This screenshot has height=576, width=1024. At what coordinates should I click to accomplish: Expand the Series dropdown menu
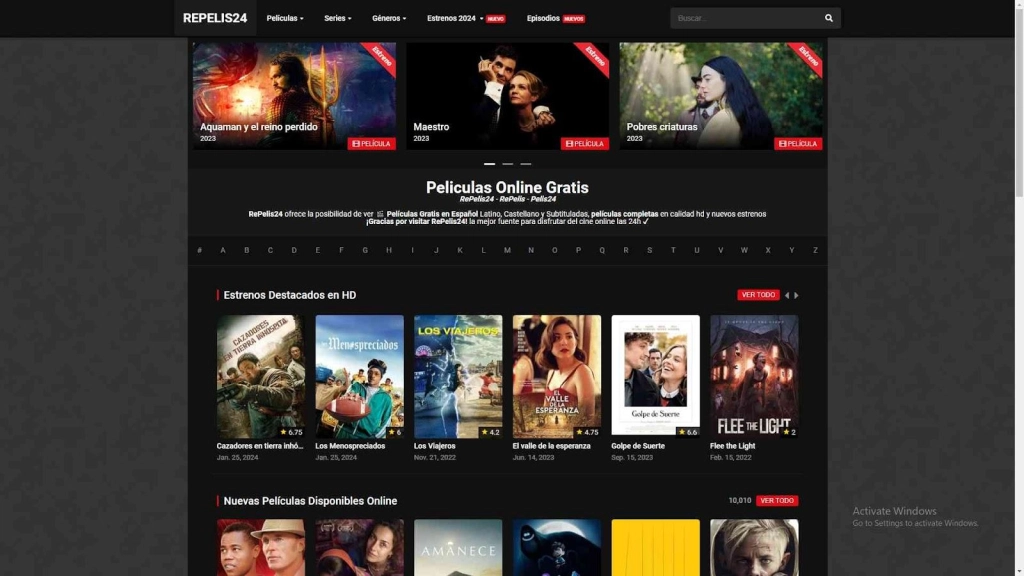pyautogui.click(x=338, y=18)
